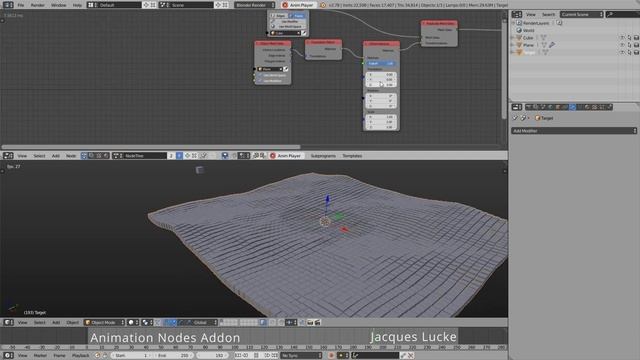Open the viewport shading selector icon
640x360 pixels.
click(132, 322)
